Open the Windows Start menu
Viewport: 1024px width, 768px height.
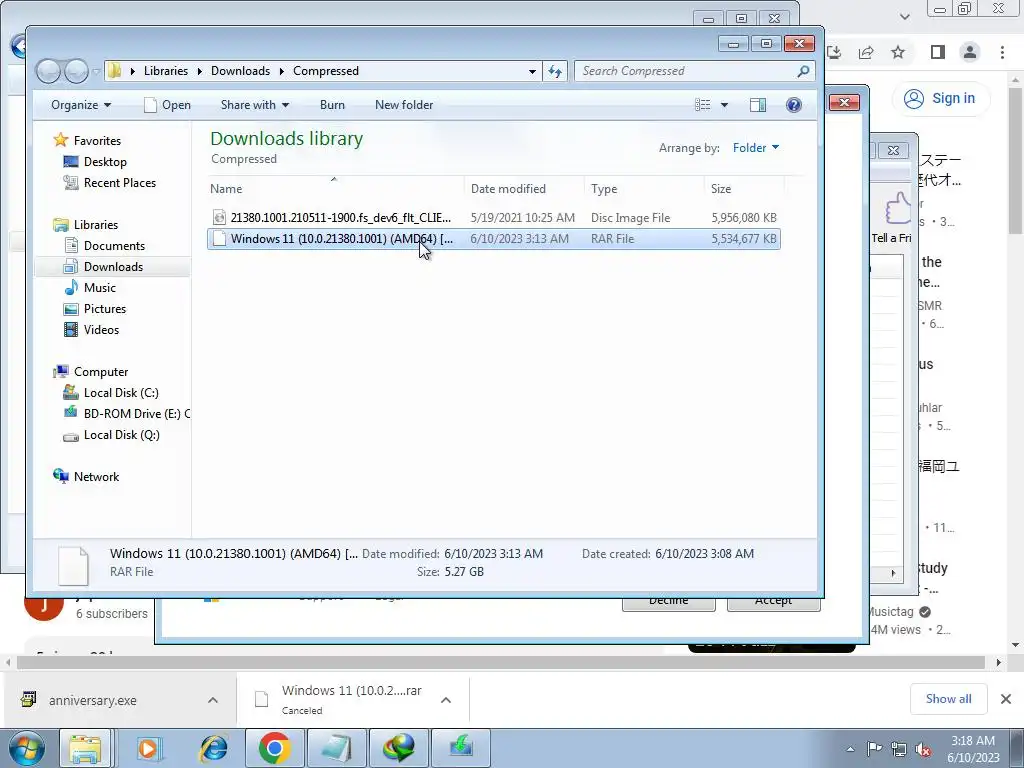click(27, 748)
